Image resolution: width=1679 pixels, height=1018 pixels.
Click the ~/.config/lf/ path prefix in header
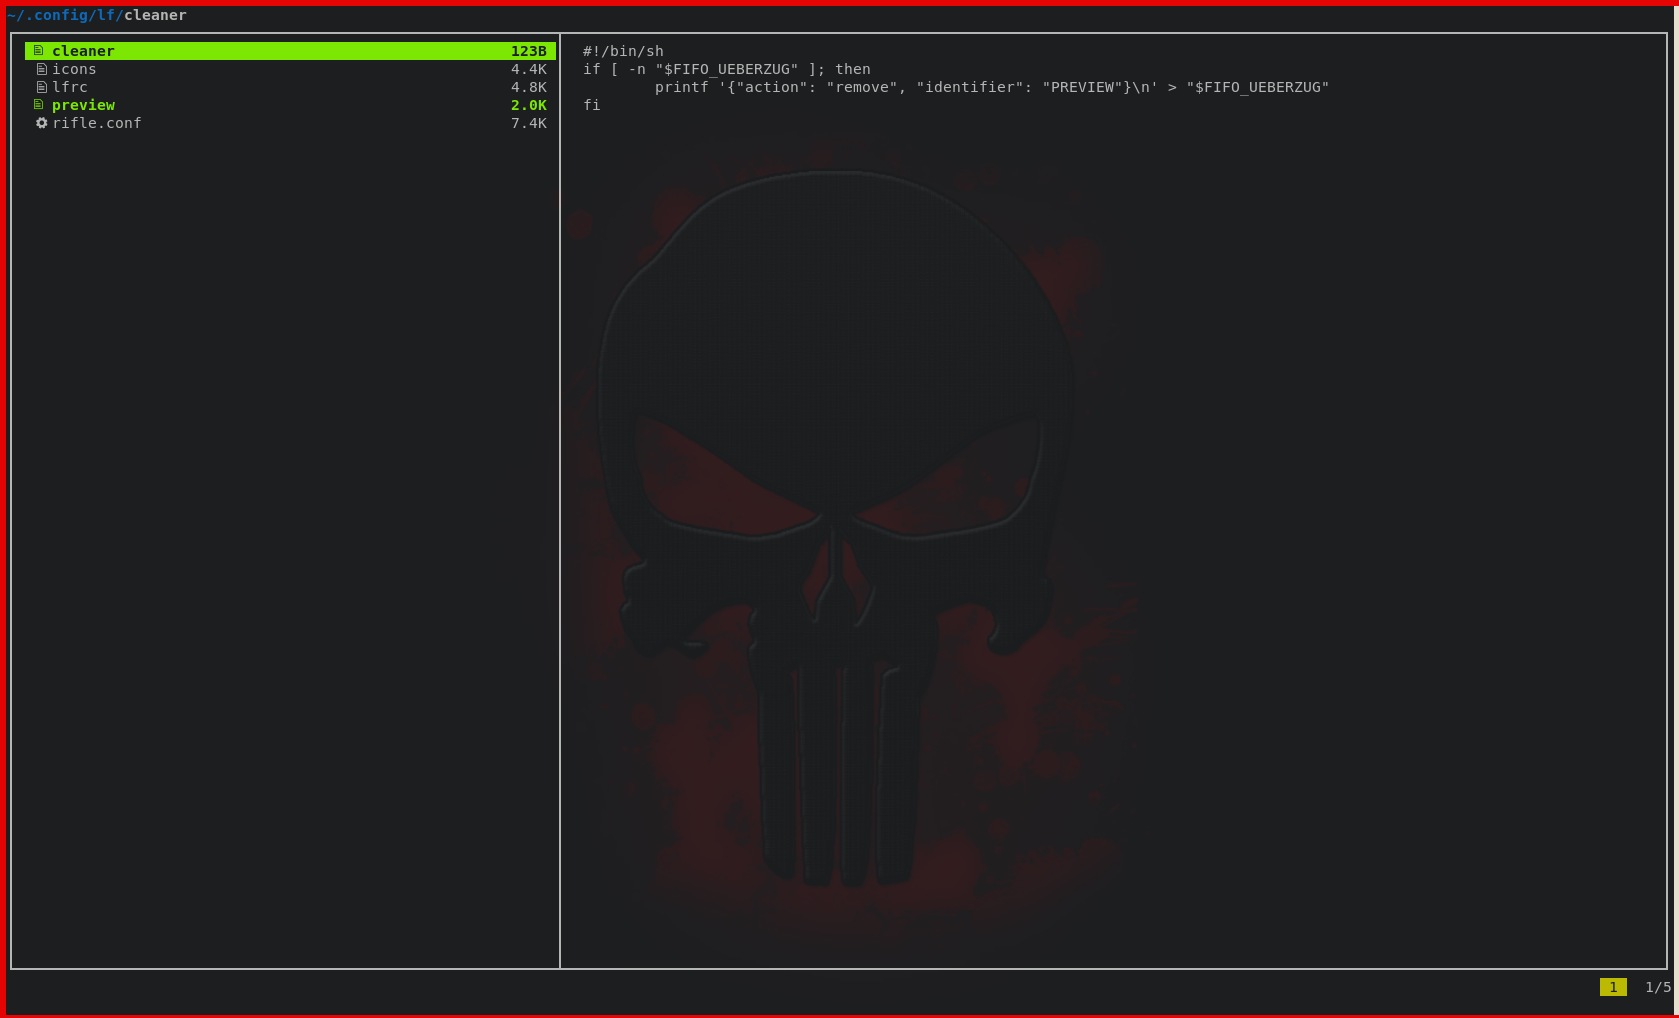coord(65,15)
